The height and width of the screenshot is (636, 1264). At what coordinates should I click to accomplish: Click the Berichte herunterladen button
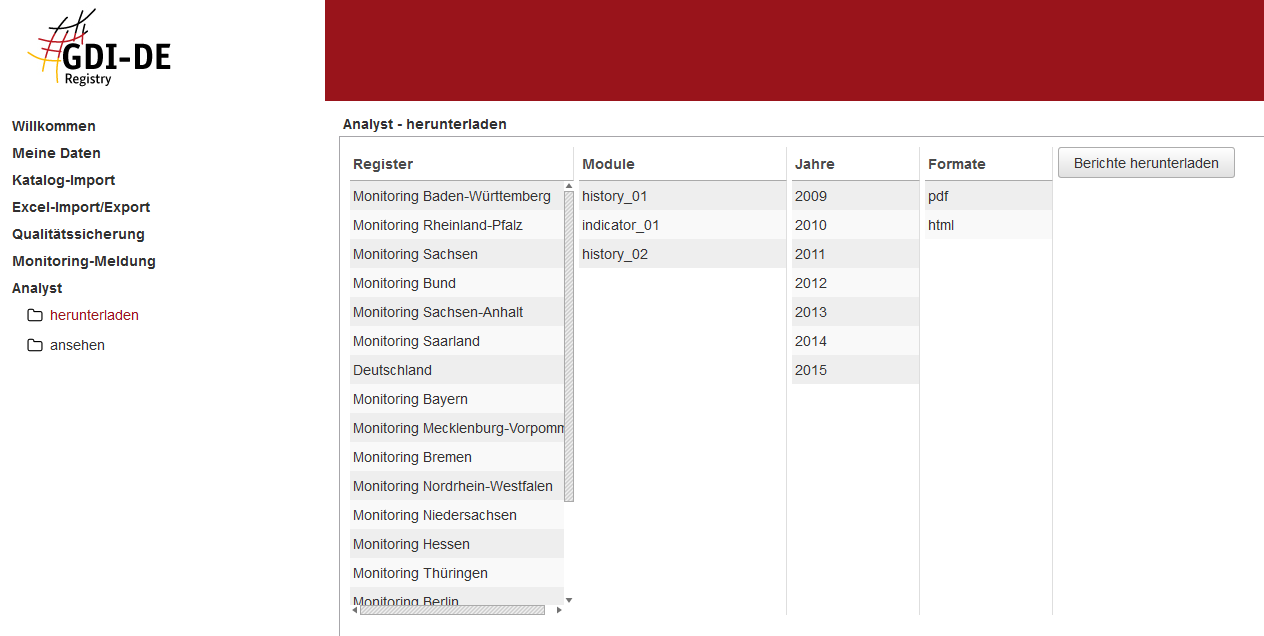pos(1145,163)
